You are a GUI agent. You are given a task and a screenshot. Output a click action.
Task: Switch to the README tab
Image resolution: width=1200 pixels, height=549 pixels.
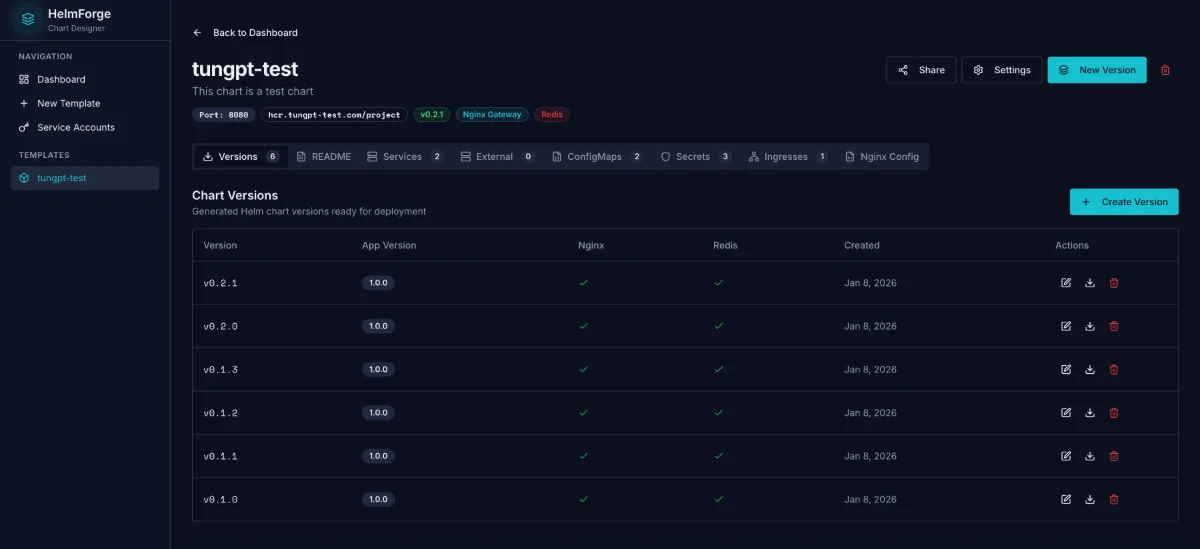[324, 157]
